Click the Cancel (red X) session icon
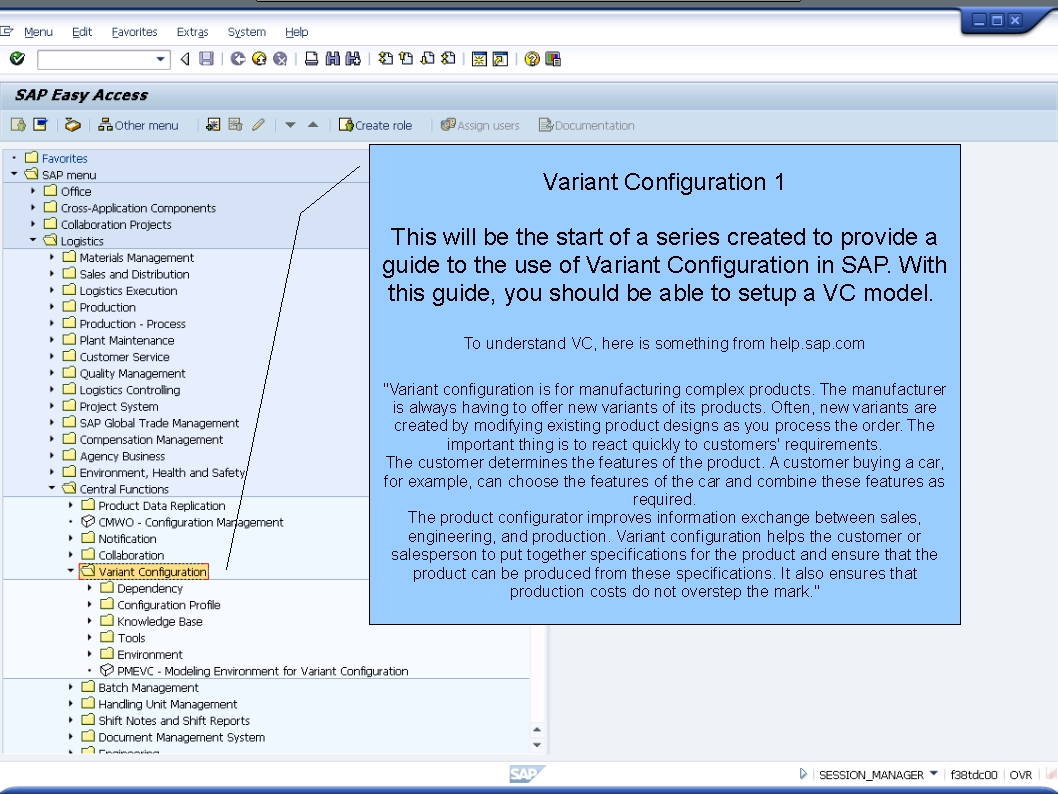Viewport: 1058px width, 794px height. coord(279,58)
